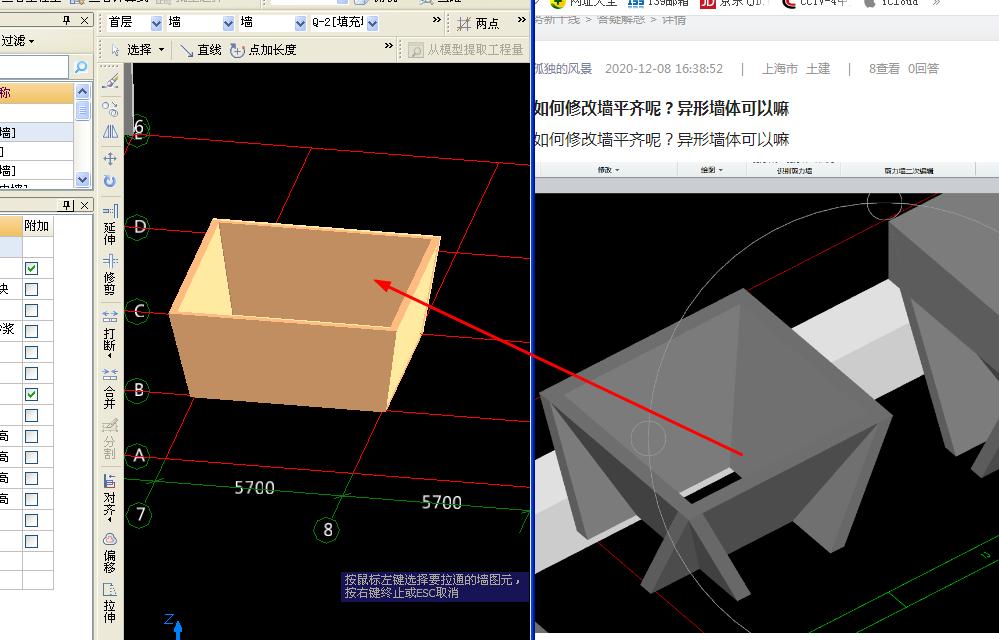Click the bold question title in browser
The image size is (999, 640).
(661, 109)
